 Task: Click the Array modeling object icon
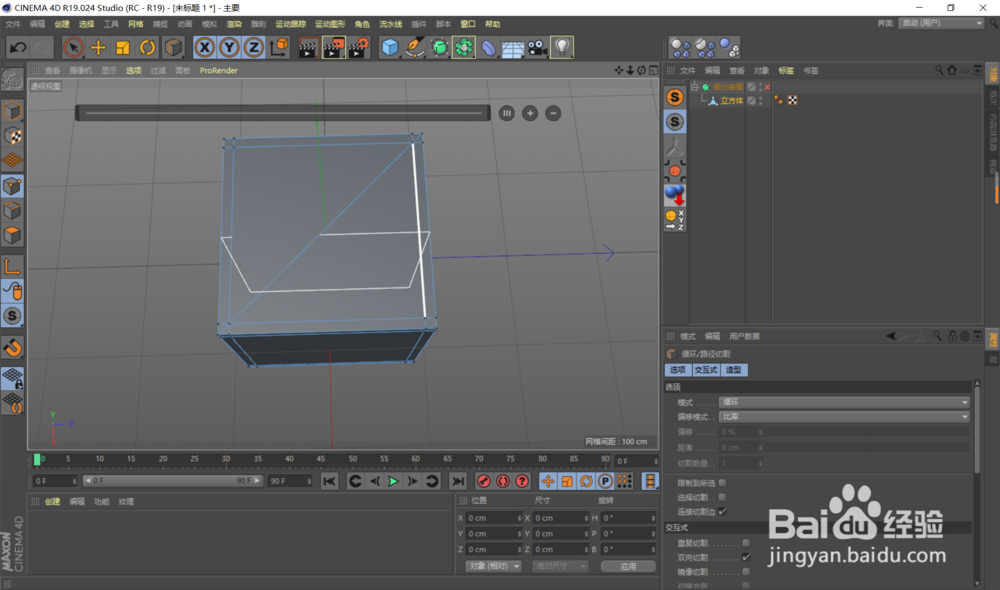click(464, 47)
